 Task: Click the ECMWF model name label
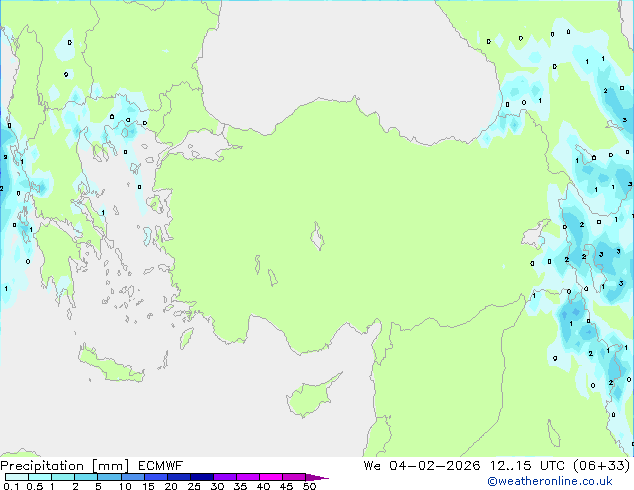click(x=160, y=466)
